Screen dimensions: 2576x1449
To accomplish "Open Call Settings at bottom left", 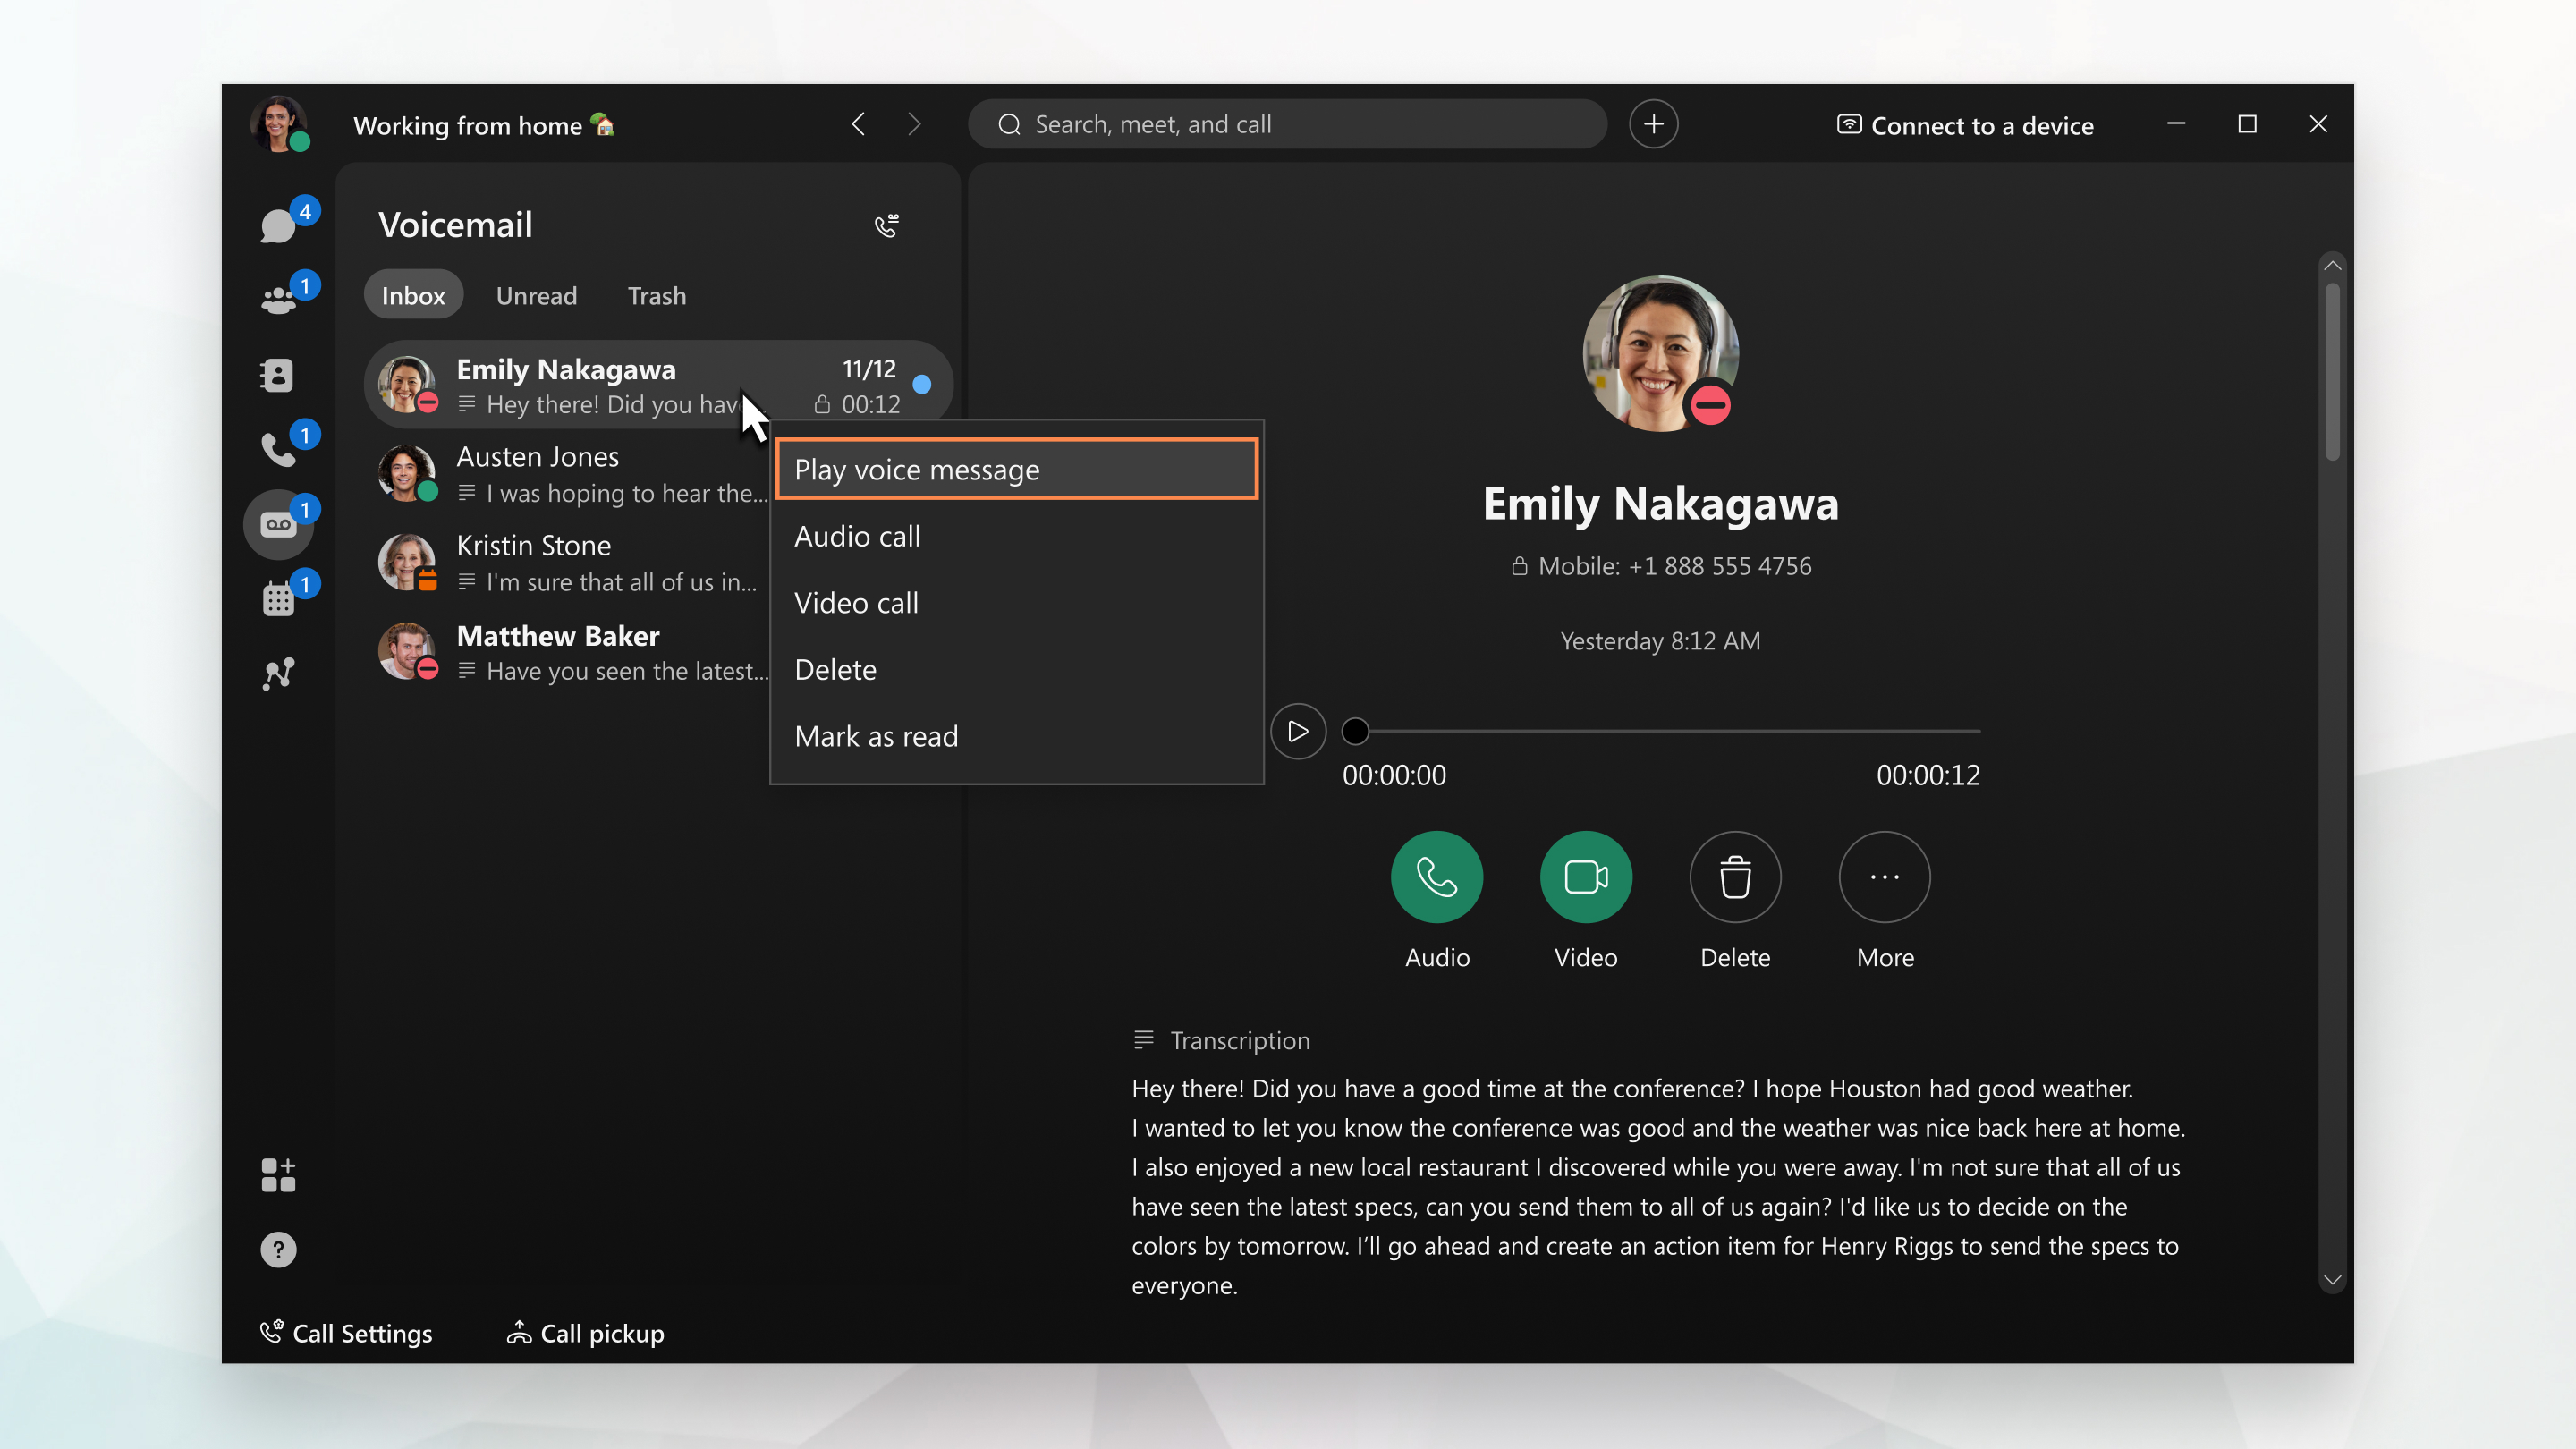I will [x=347, y=1332].
